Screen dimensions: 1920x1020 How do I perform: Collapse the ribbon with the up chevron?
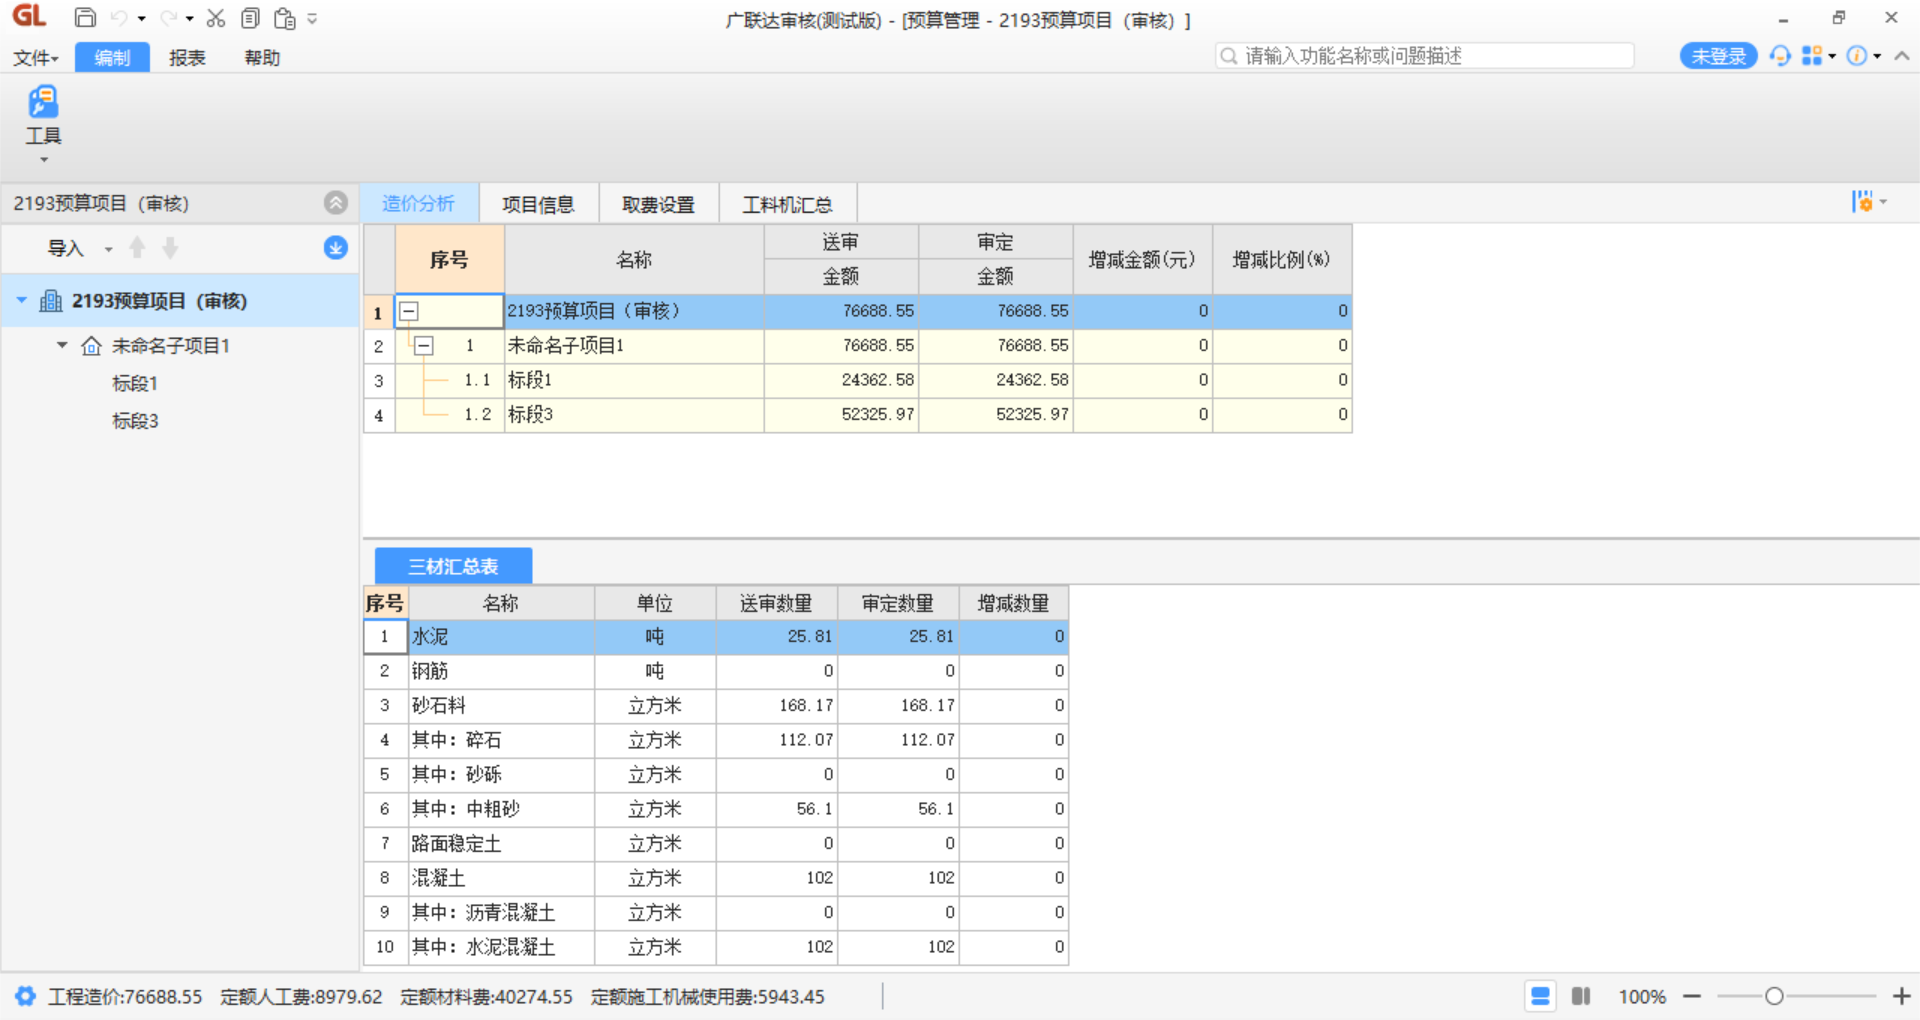[1902, 56]
